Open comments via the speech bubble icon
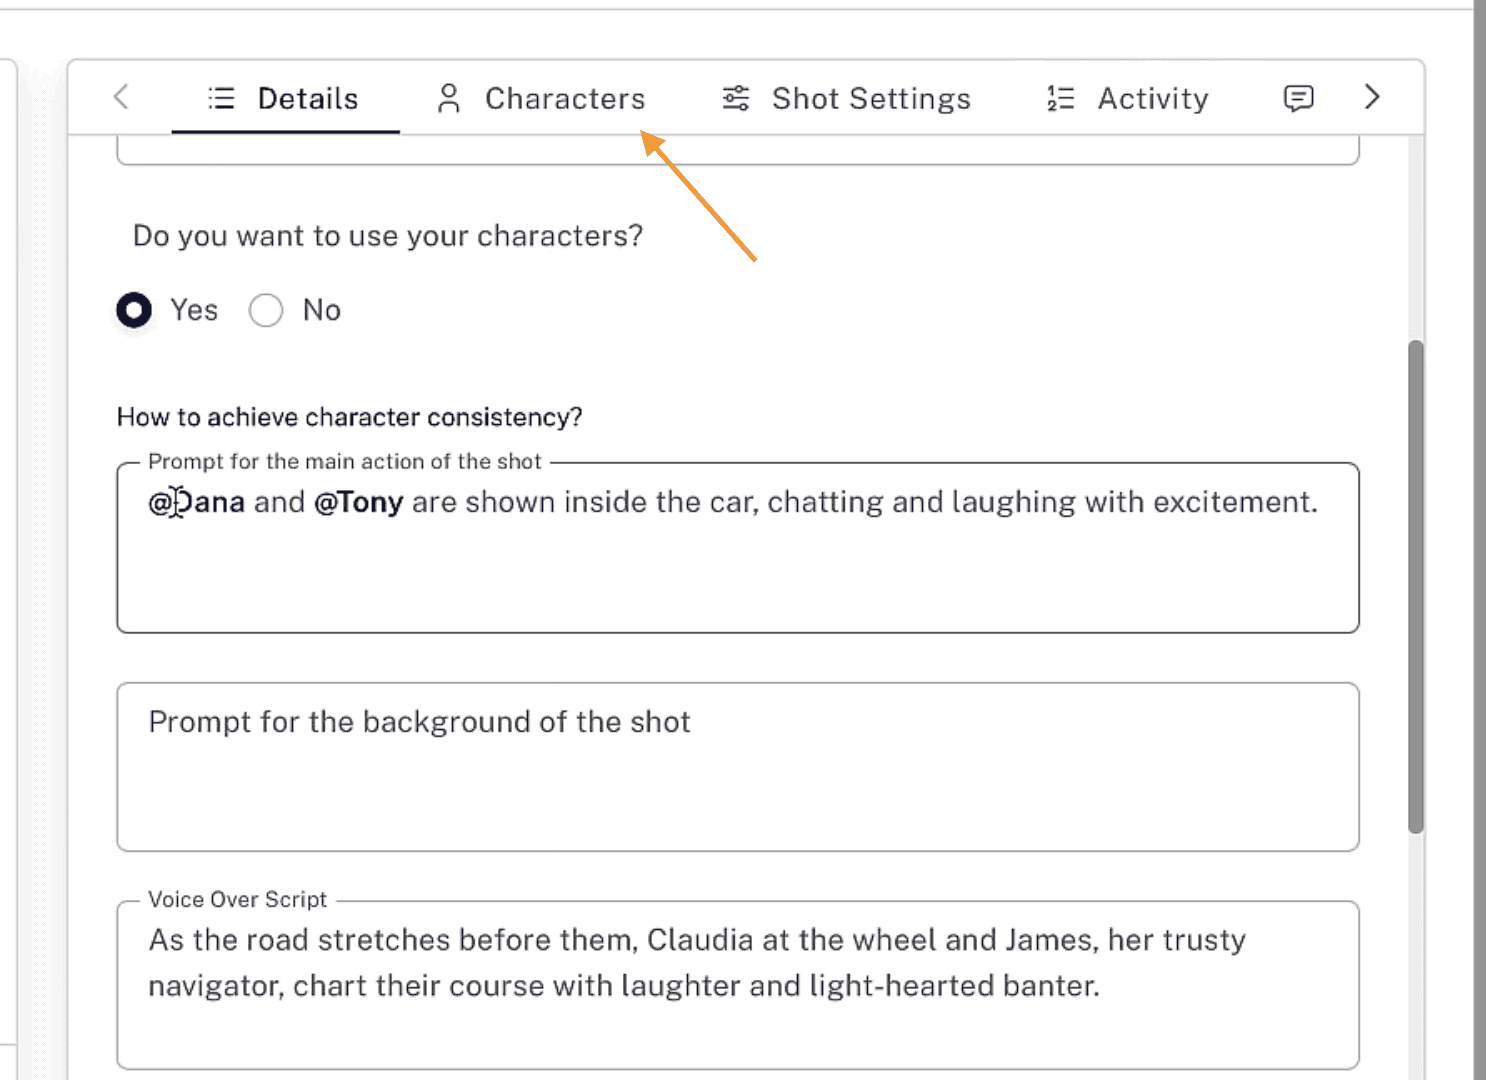The height and width of the screenshot is (1080, 1486). tap(1298, 97)
